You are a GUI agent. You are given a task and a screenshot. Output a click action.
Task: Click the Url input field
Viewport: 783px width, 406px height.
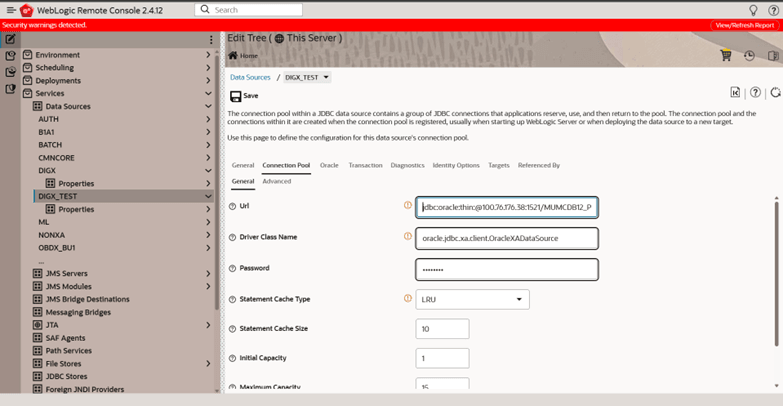[x=507, y=207]
